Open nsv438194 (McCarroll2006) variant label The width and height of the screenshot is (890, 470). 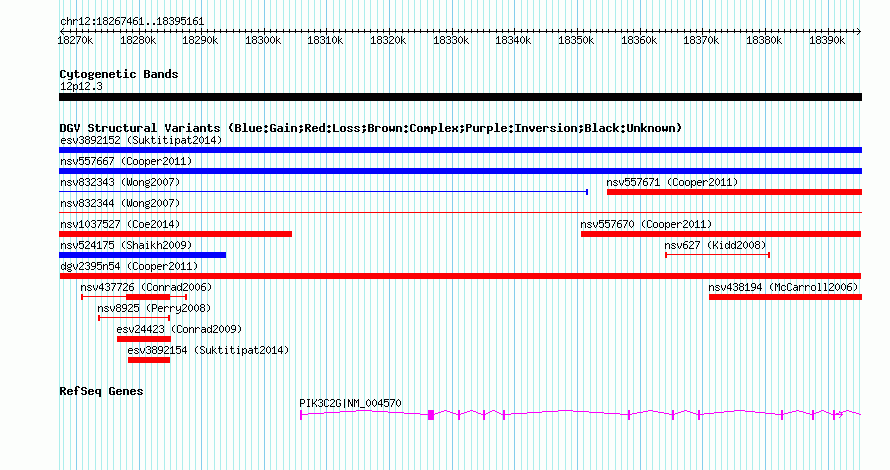tap(783, 287)
